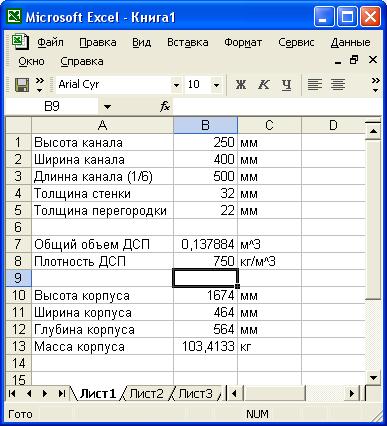Toggle bold formatting (Ж)
Image resolution: width=387 pixels, height=426 pixels.
[x=241, y=85]
